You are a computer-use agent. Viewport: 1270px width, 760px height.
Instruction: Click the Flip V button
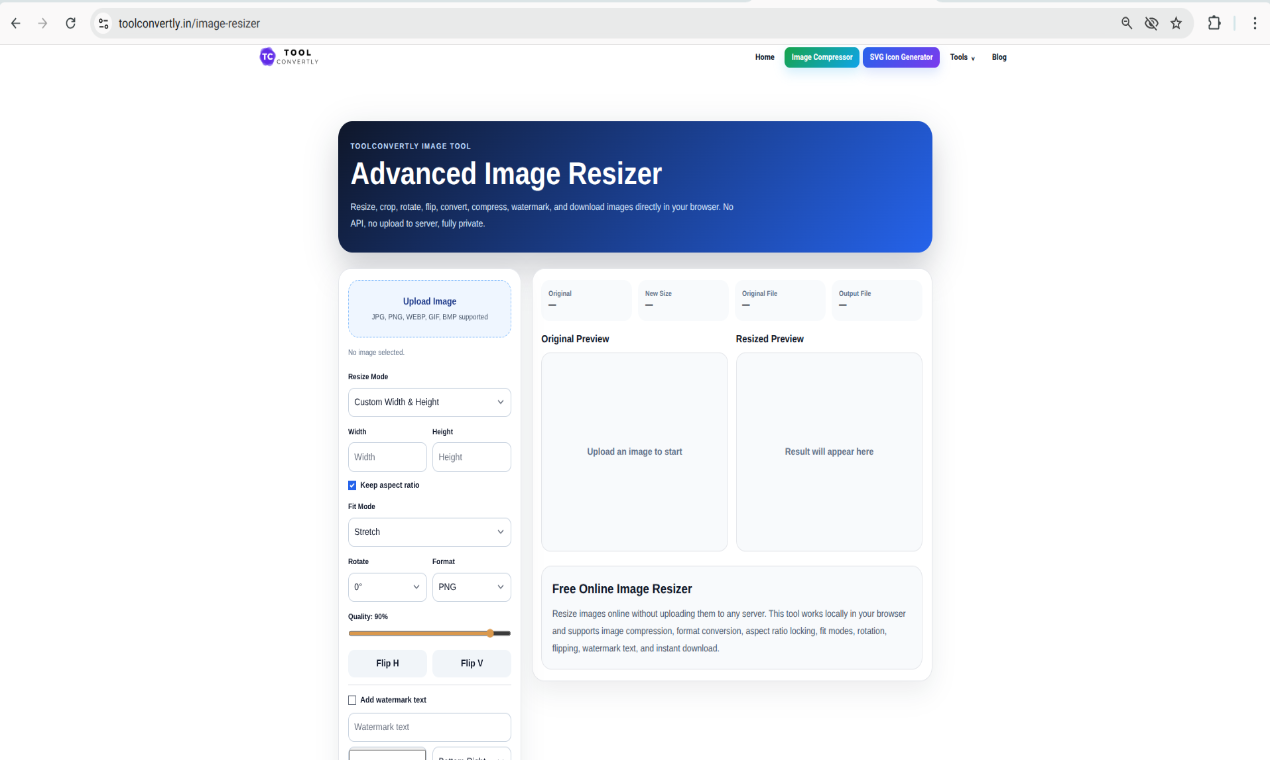(x=471, y=663)
